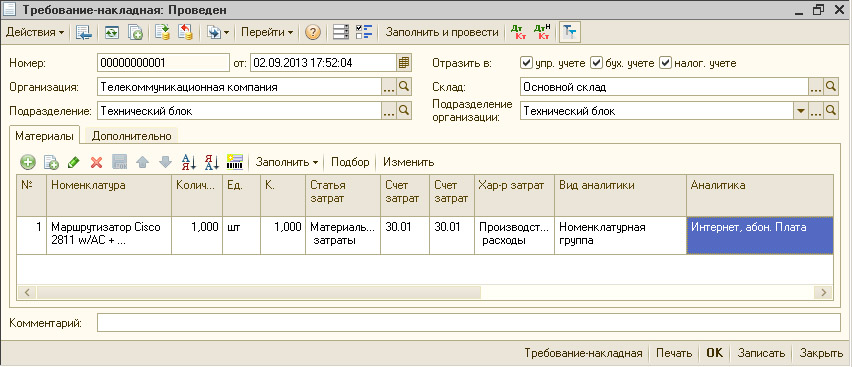Click the OK button
Image resolution: width=852 pixels, height=367 pixels.
715,353
